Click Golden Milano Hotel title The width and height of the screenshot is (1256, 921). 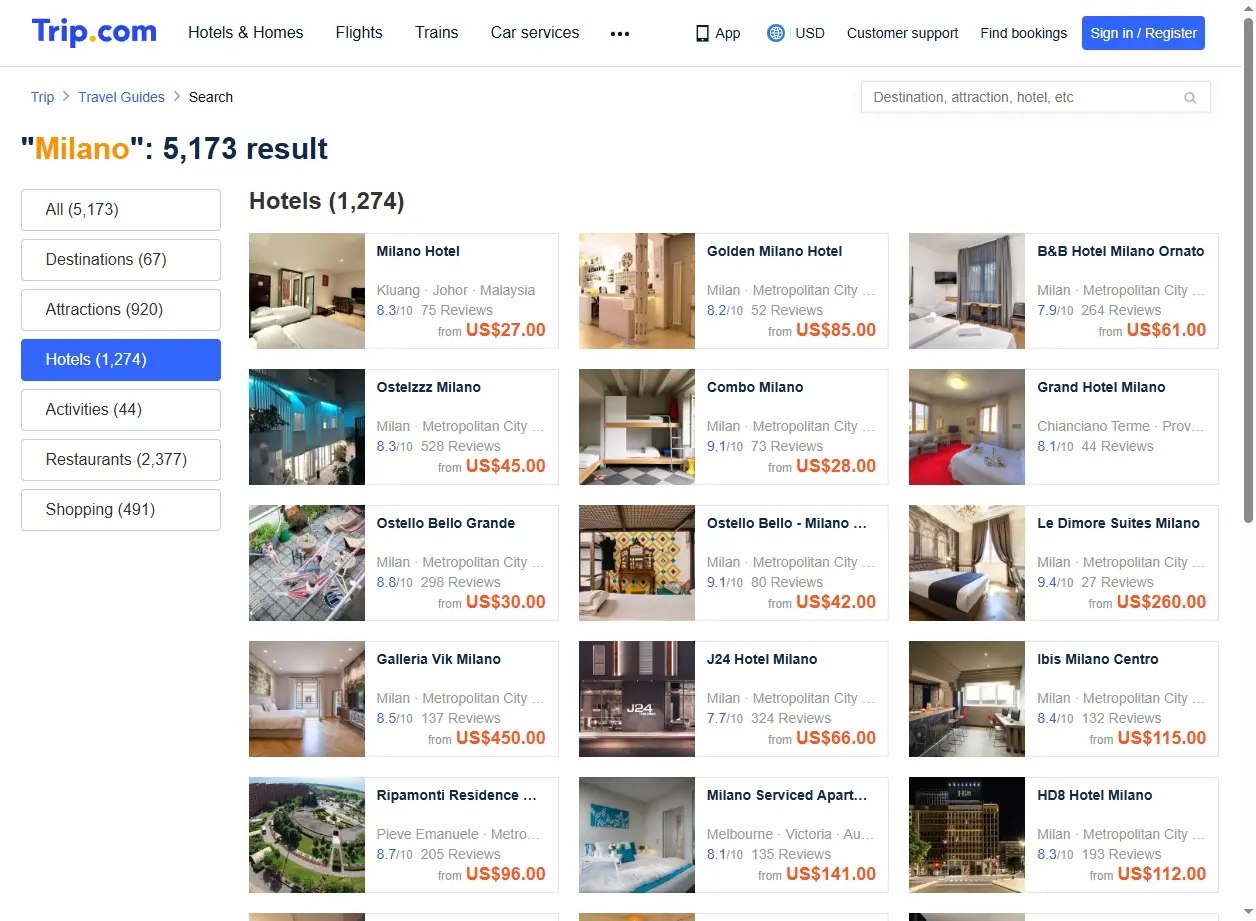point(774,251)
